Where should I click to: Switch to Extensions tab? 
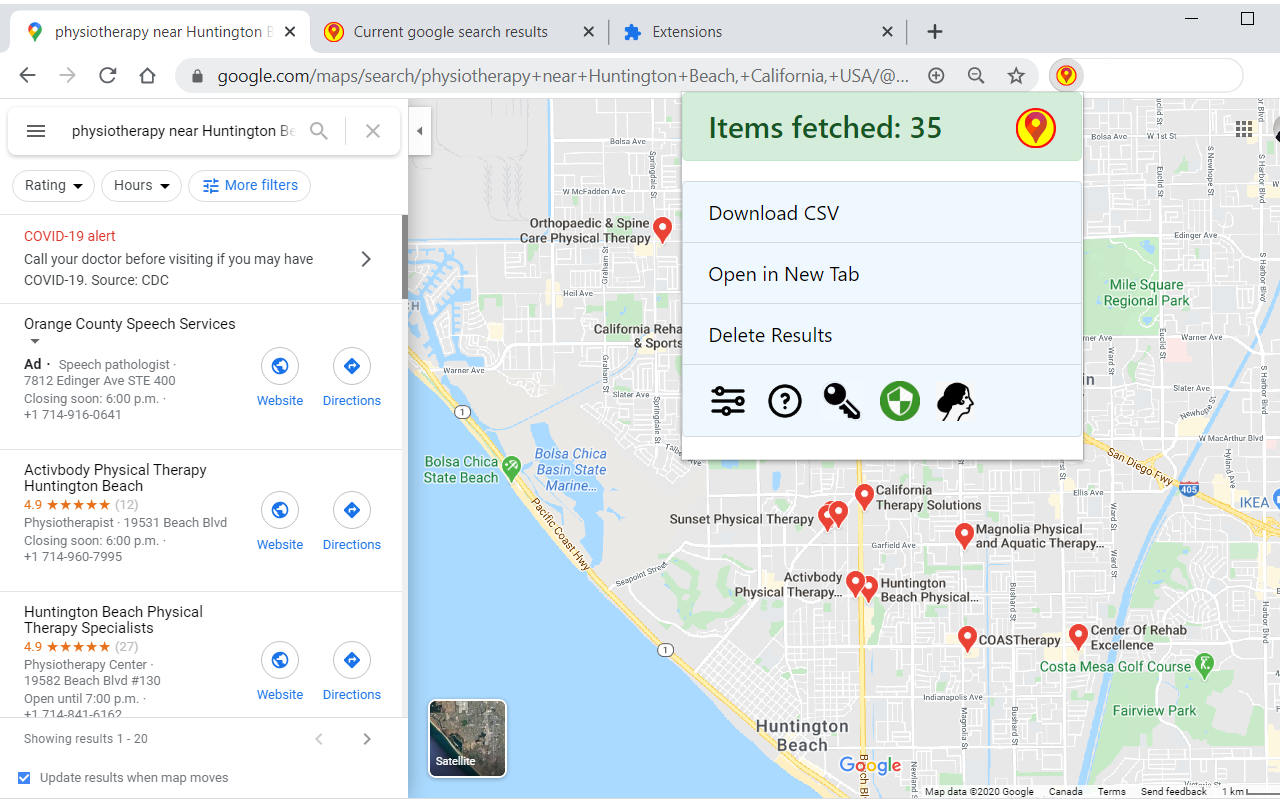tap(758, 32)
